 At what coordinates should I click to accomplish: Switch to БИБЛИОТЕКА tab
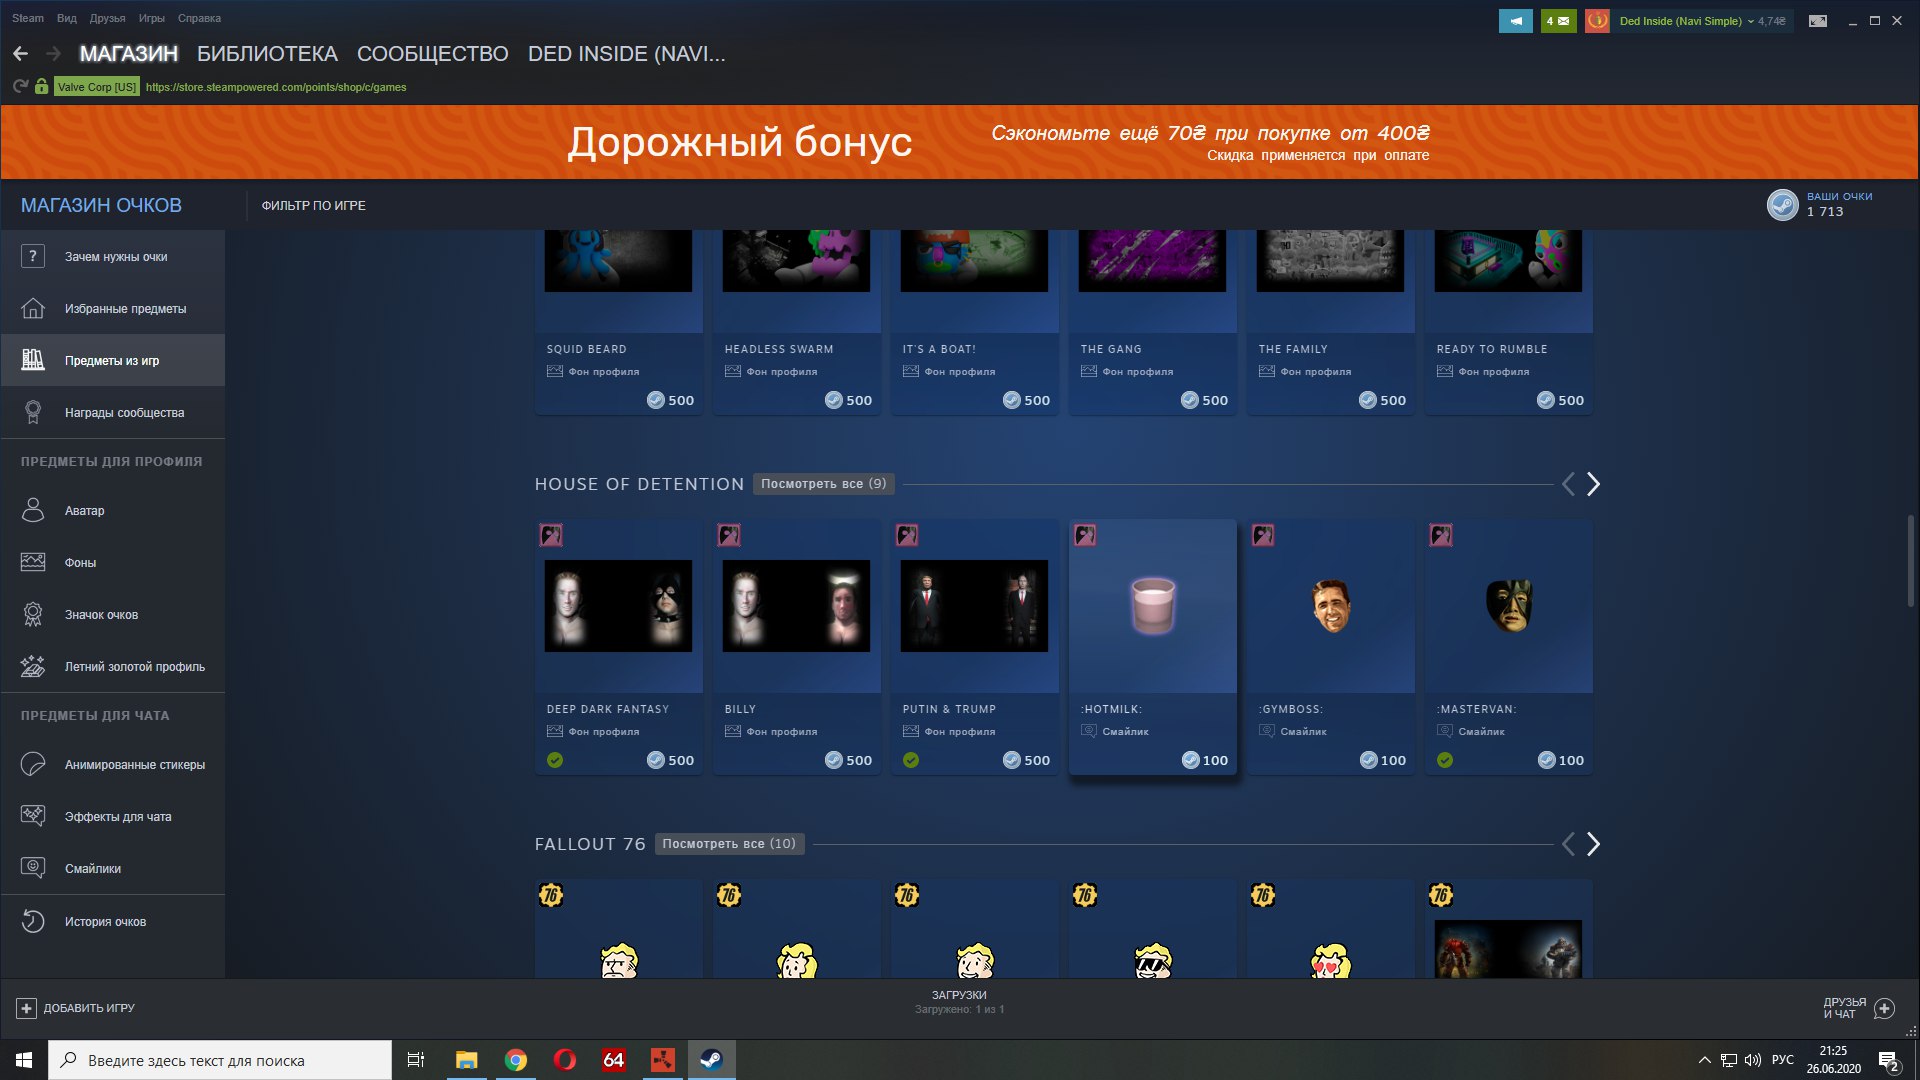click(x=267, y=54)
